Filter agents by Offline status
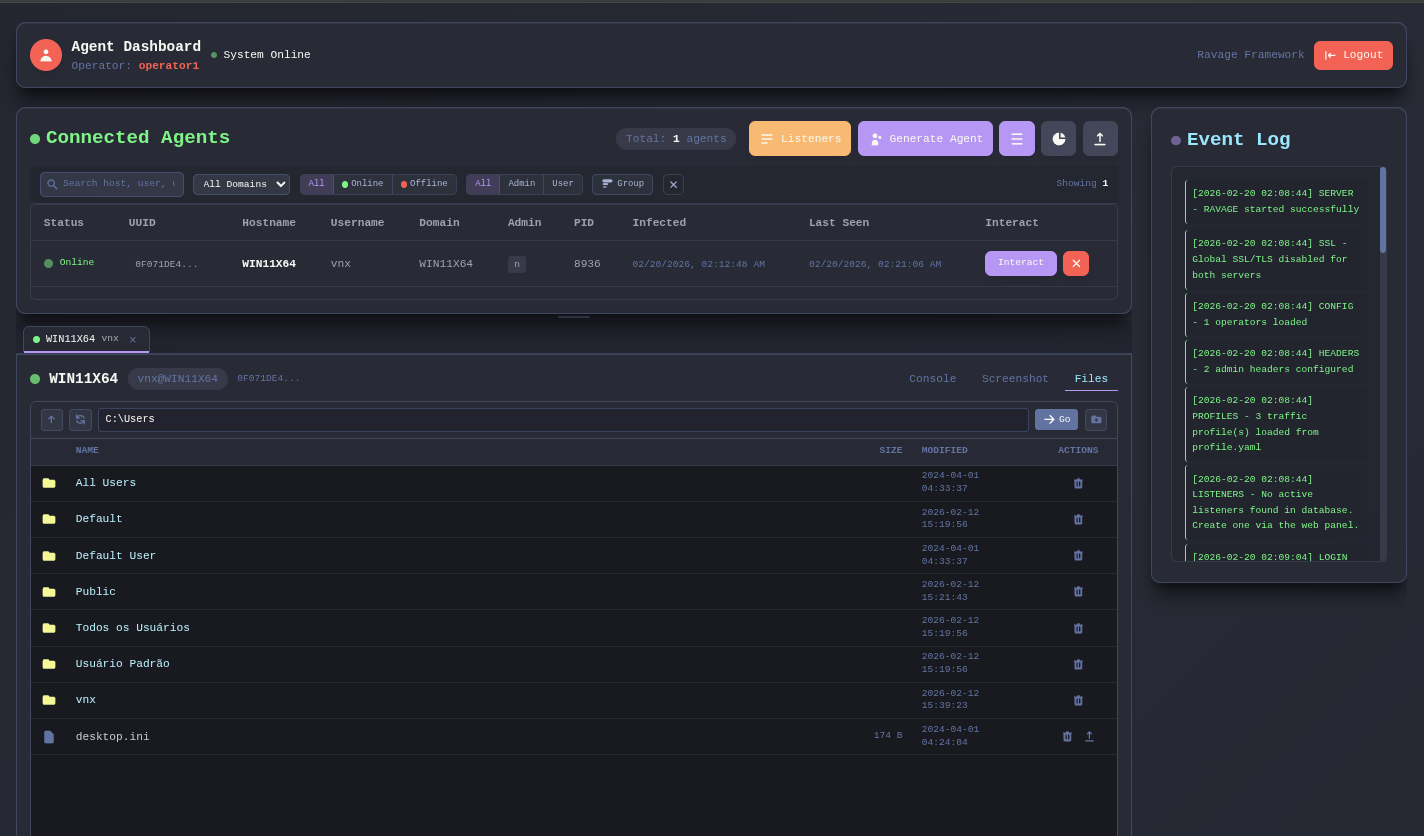The image size is (1424, 836). [424, 184]
